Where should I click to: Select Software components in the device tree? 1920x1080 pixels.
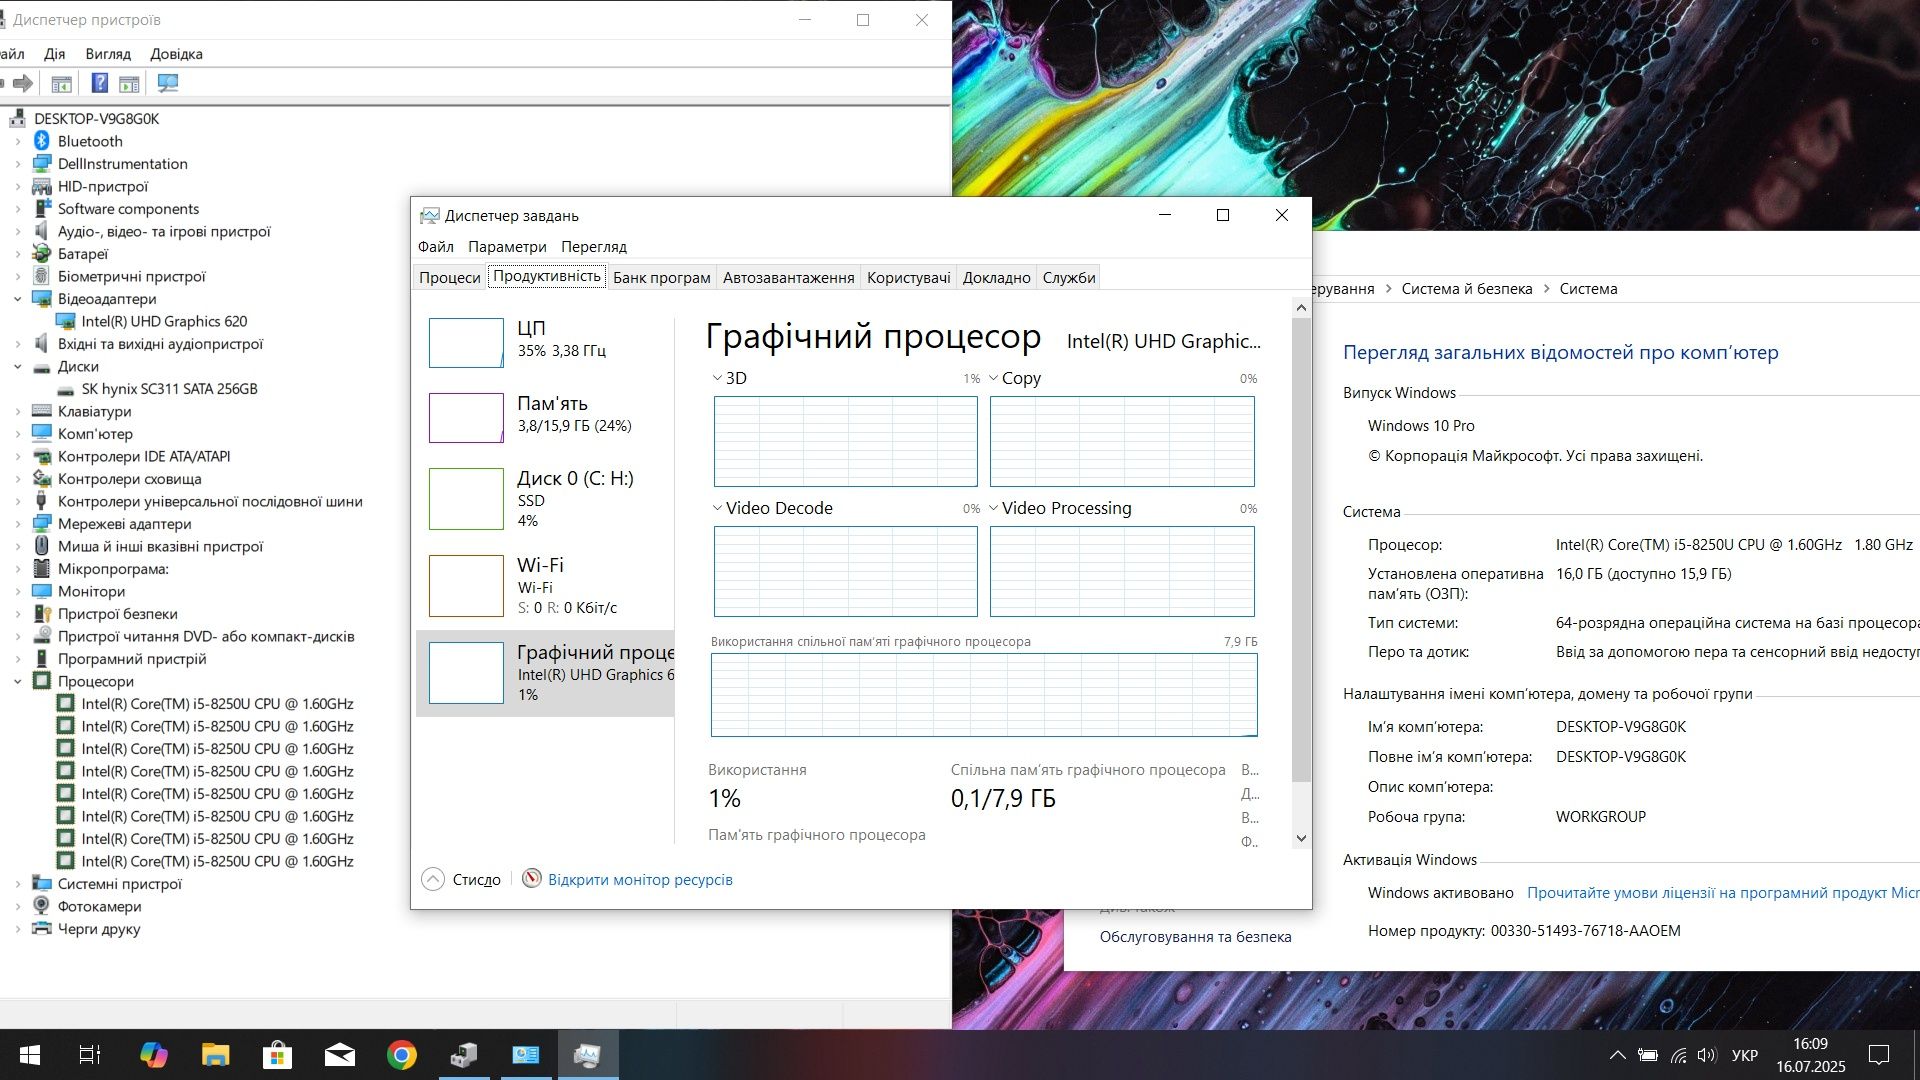128,209
